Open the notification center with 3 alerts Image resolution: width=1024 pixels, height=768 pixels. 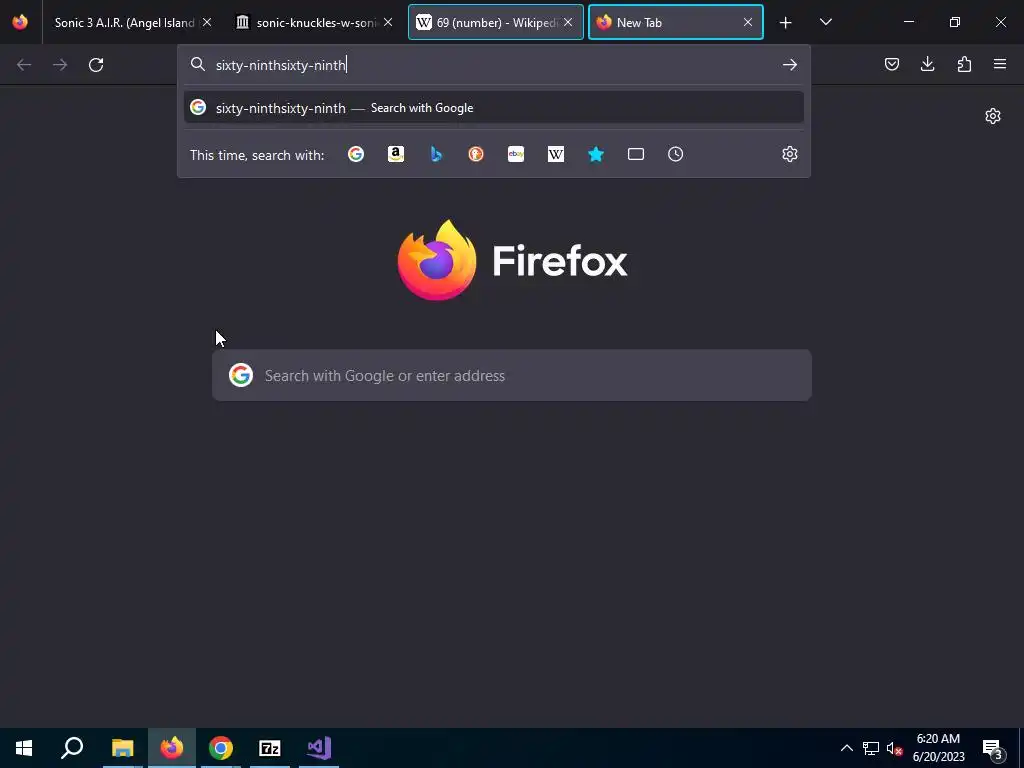coord(992,748)
